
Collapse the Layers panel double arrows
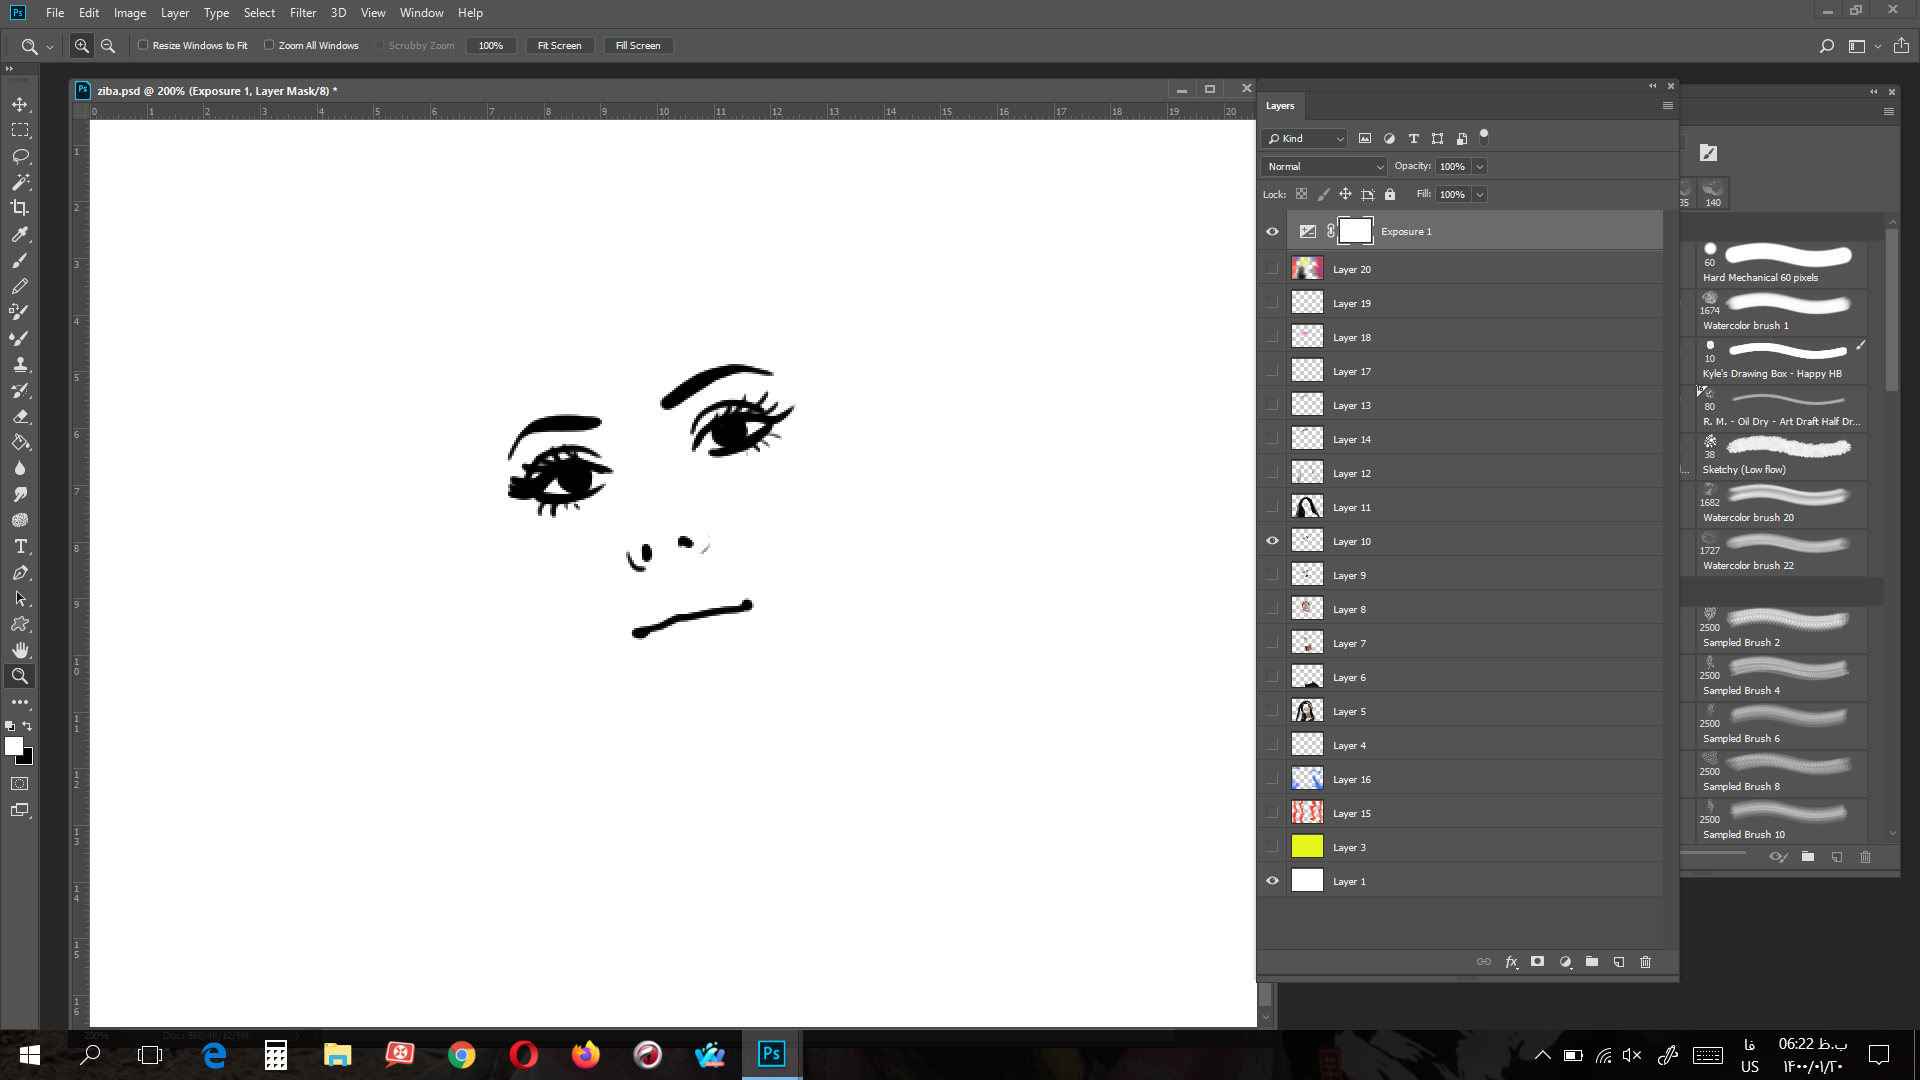(1653, 86)
